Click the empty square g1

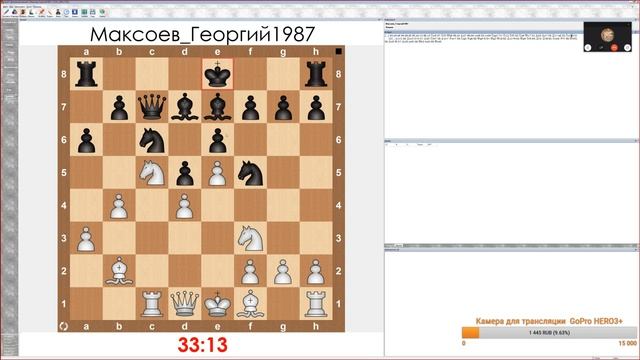coord(283,304)
